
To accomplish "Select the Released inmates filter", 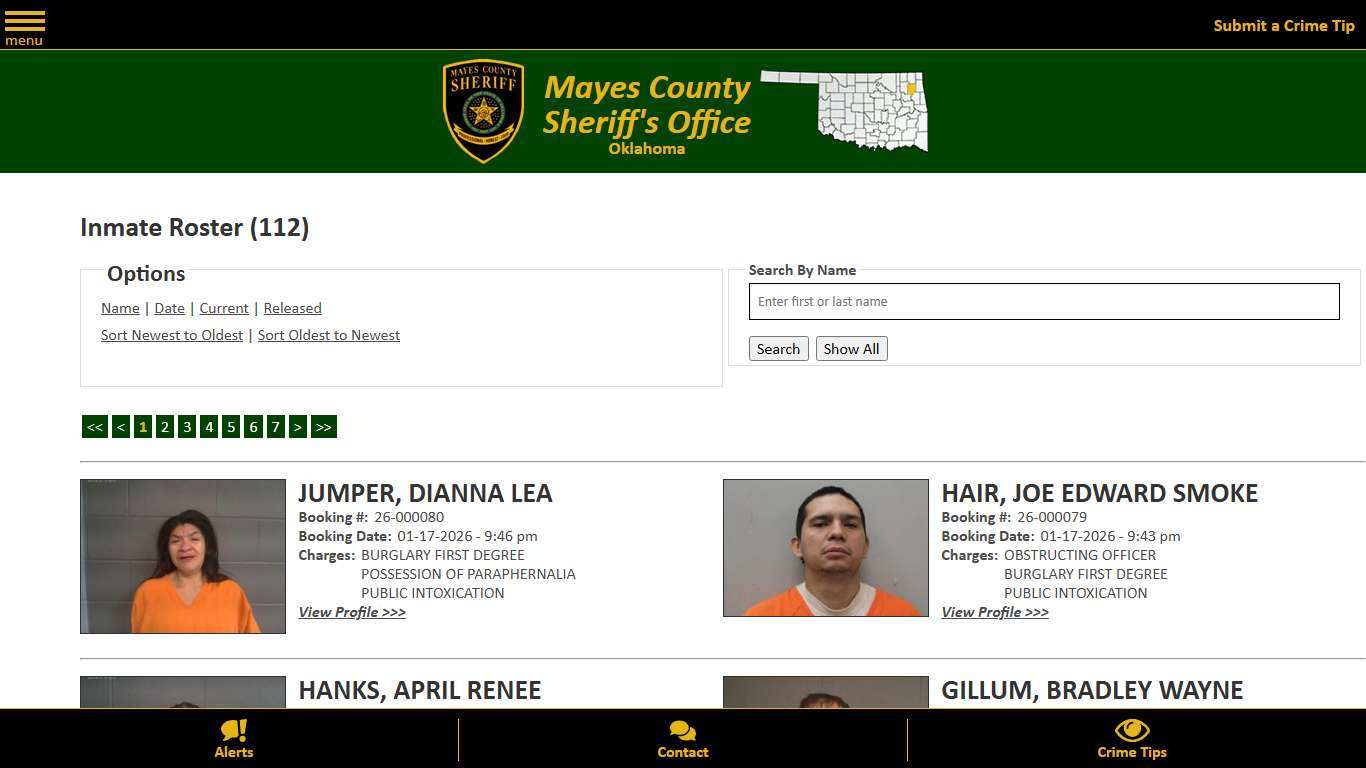I will coord(292,308).
